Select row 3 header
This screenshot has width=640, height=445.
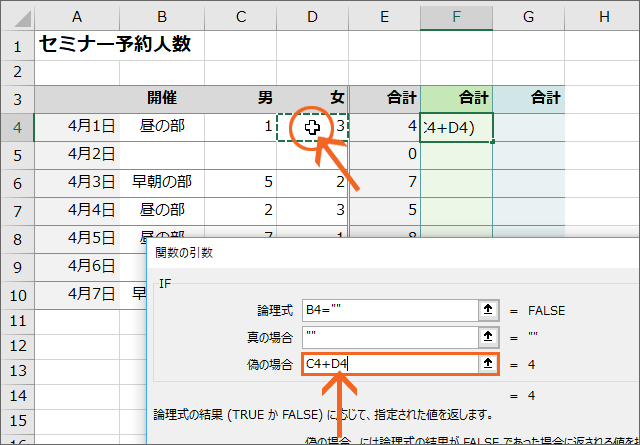click(17, 99)
